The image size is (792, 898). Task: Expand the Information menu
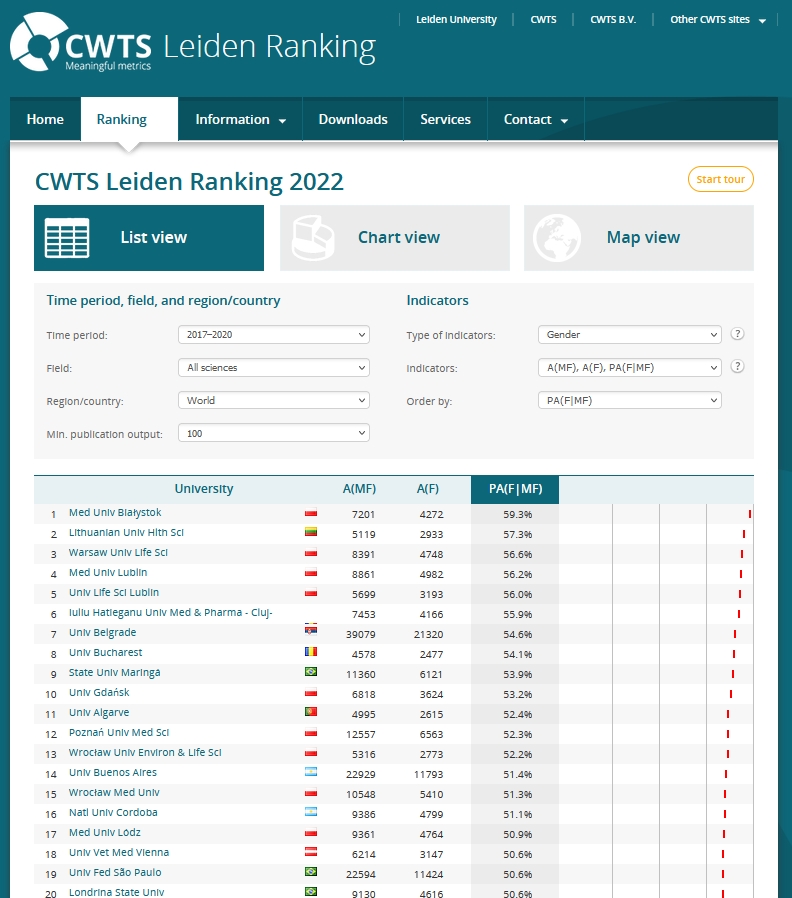point(241,119)
